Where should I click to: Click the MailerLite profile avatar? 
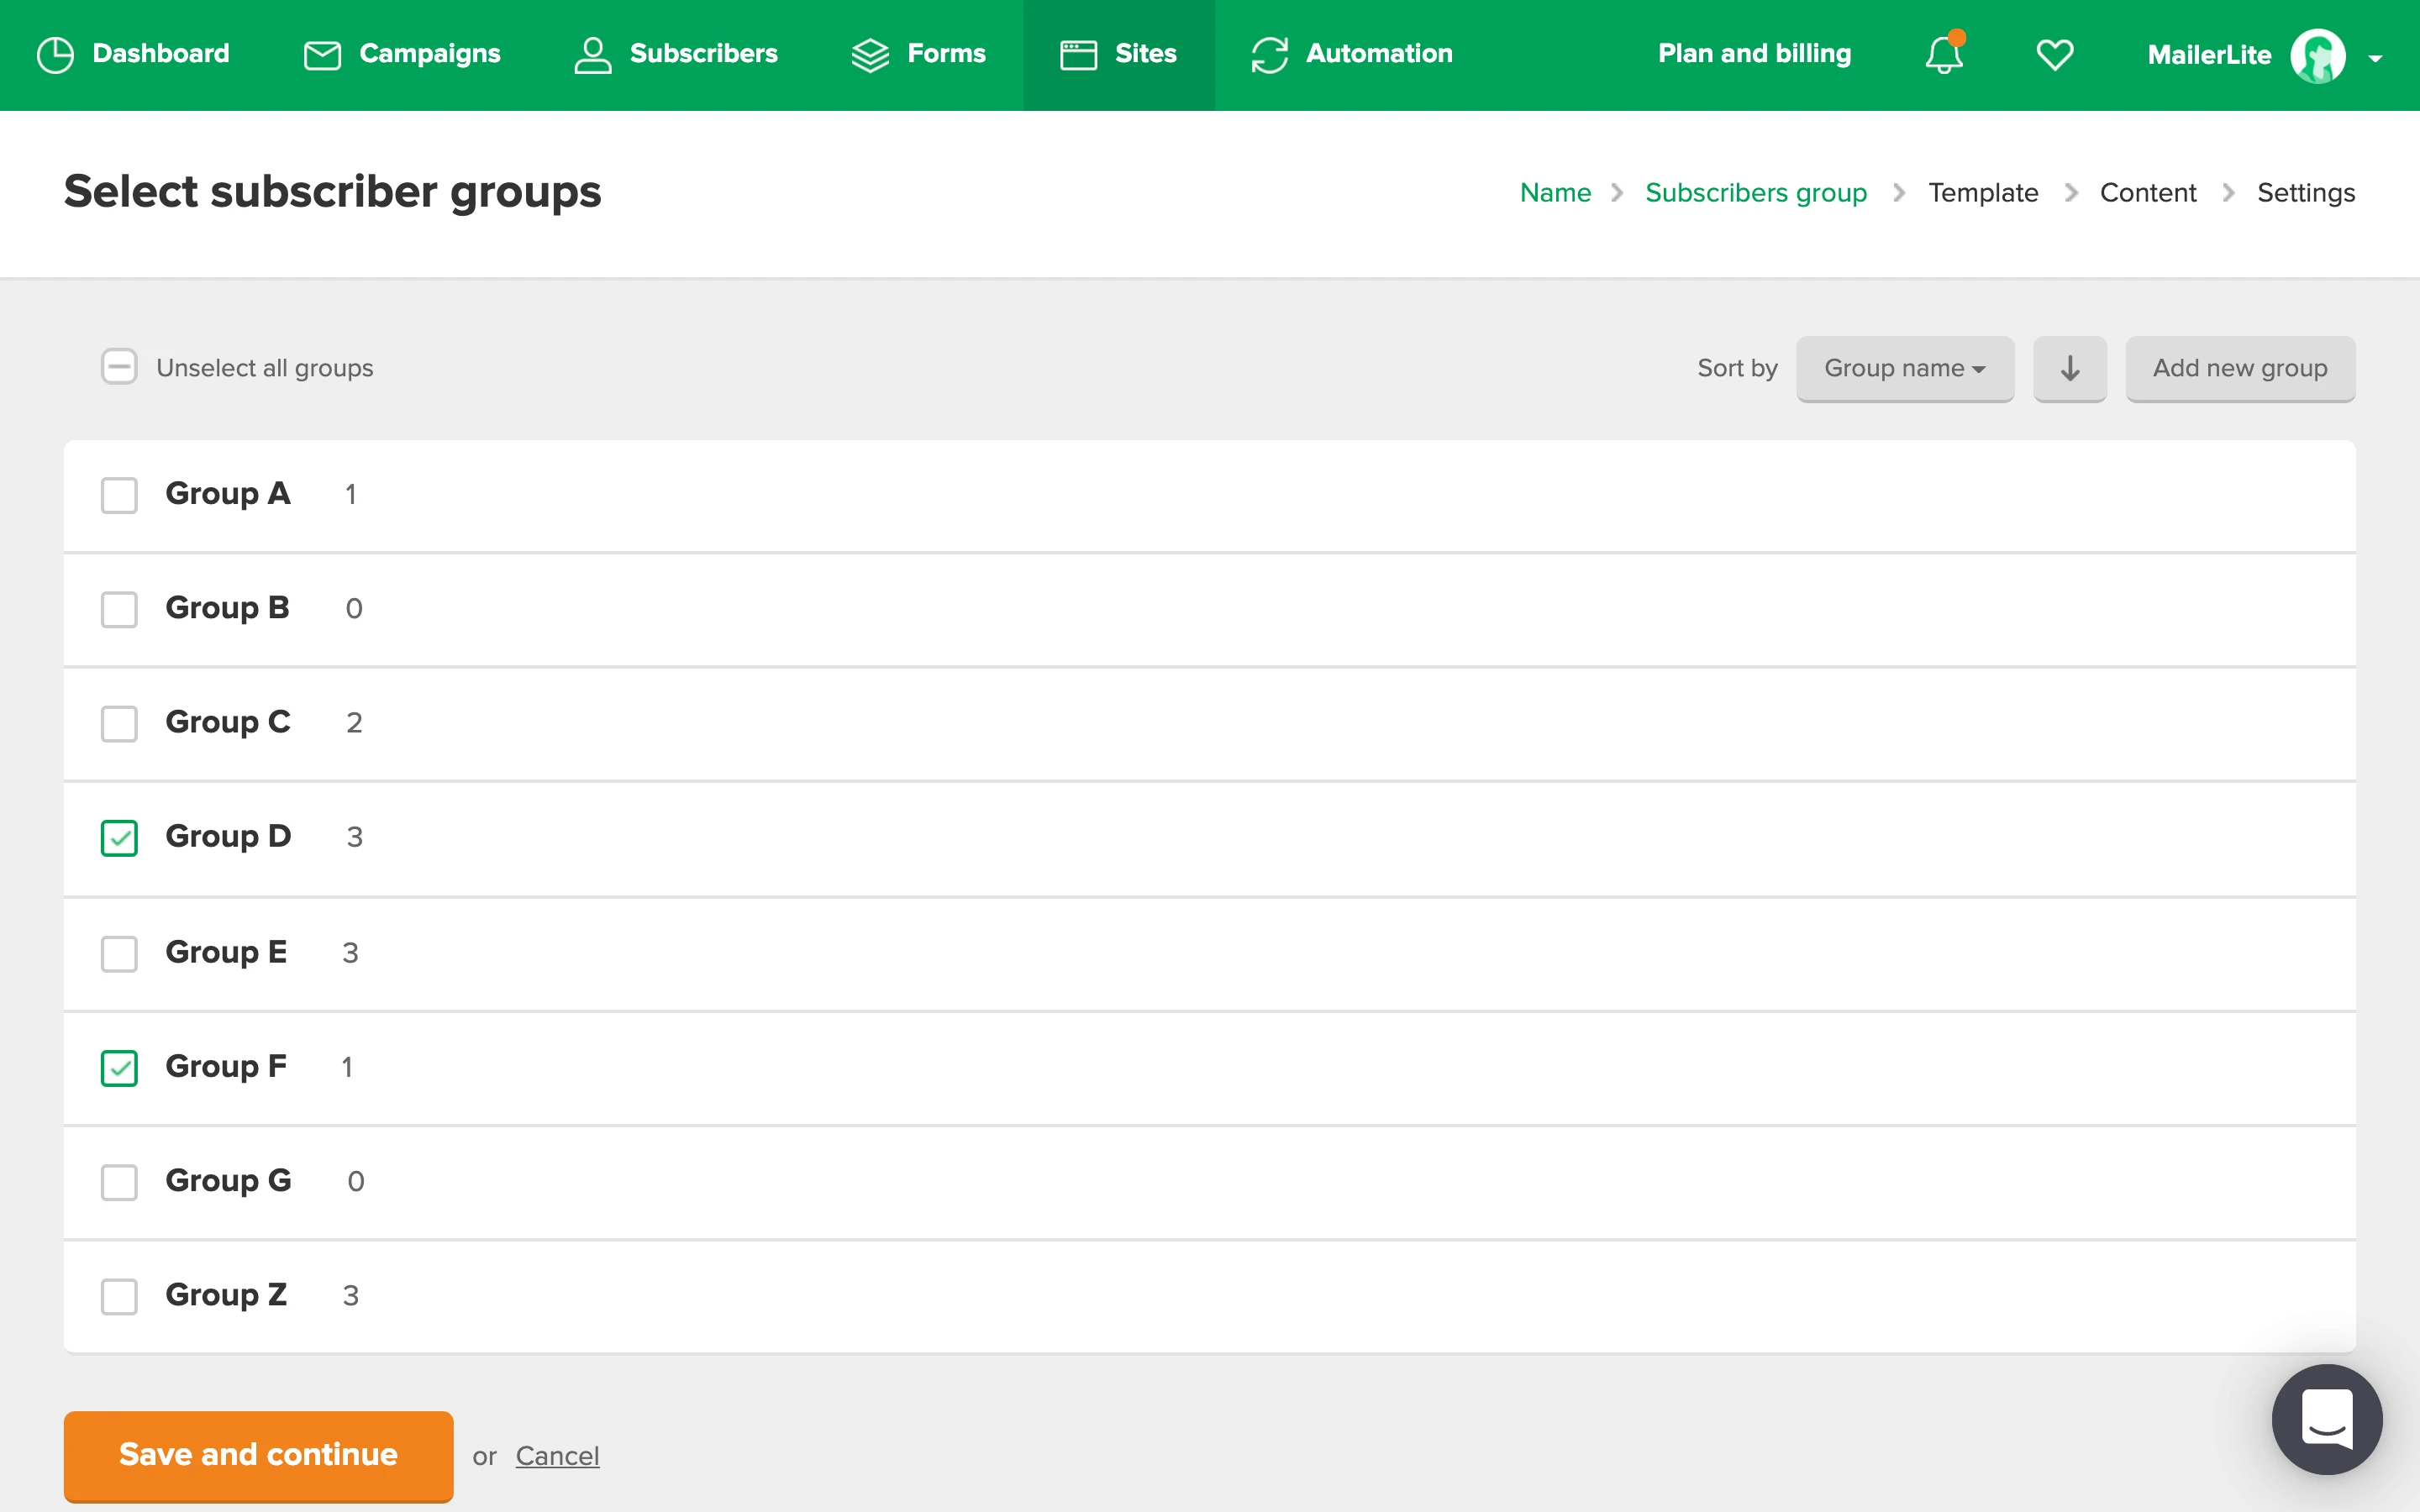point(2317,56)
